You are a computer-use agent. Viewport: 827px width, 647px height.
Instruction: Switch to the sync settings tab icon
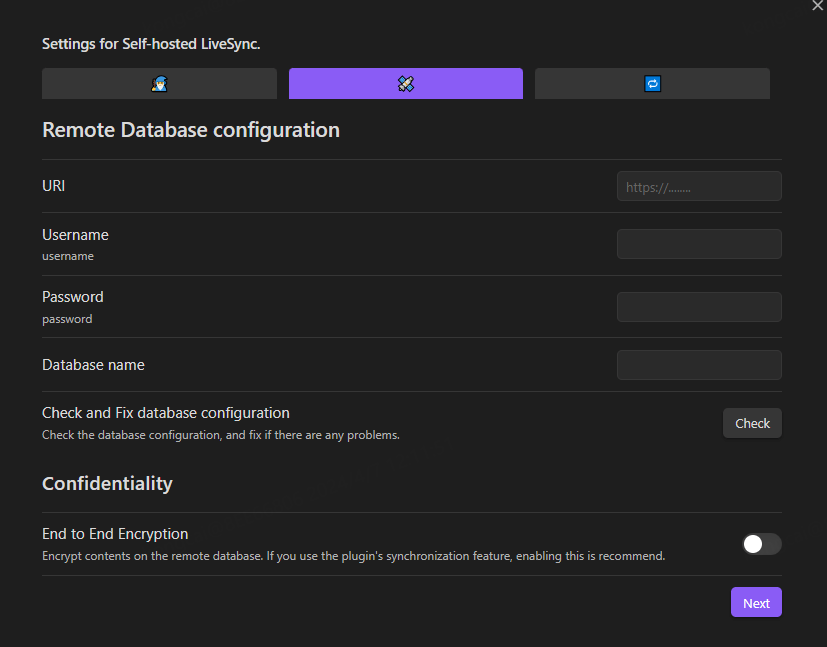(652, 84)
